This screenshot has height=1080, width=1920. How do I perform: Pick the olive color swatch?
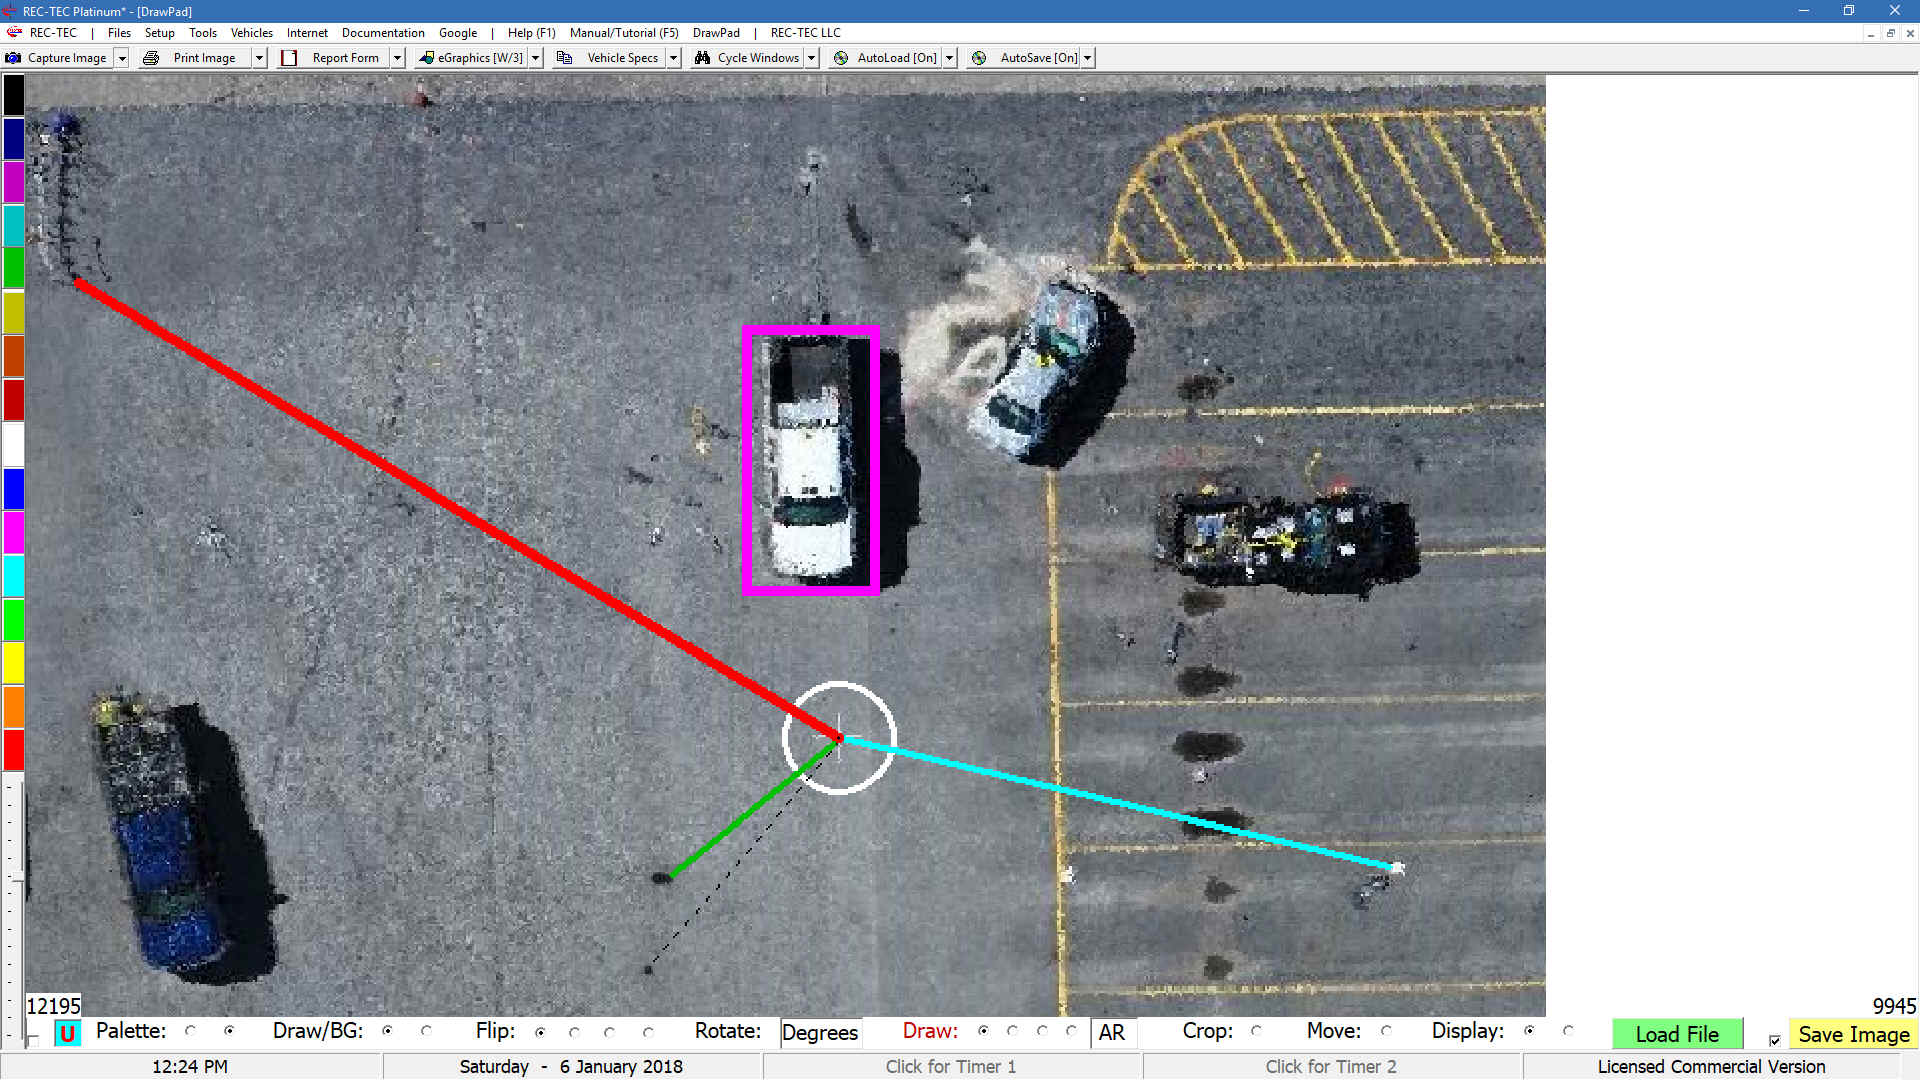tap(13, 313)
